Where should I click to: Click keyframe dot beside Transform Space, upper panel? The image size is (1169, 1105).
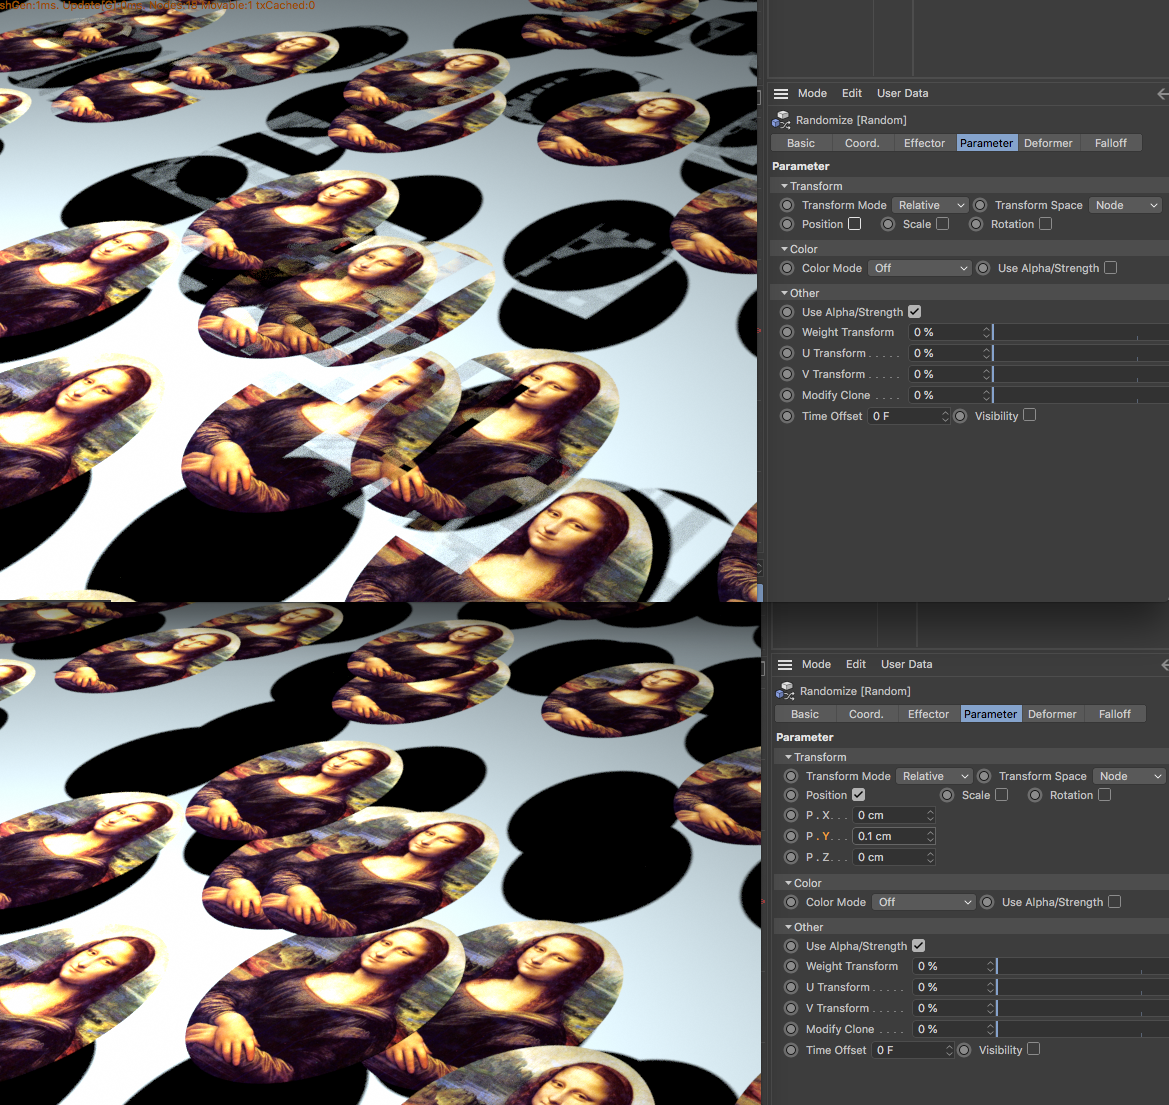[980, 205]
